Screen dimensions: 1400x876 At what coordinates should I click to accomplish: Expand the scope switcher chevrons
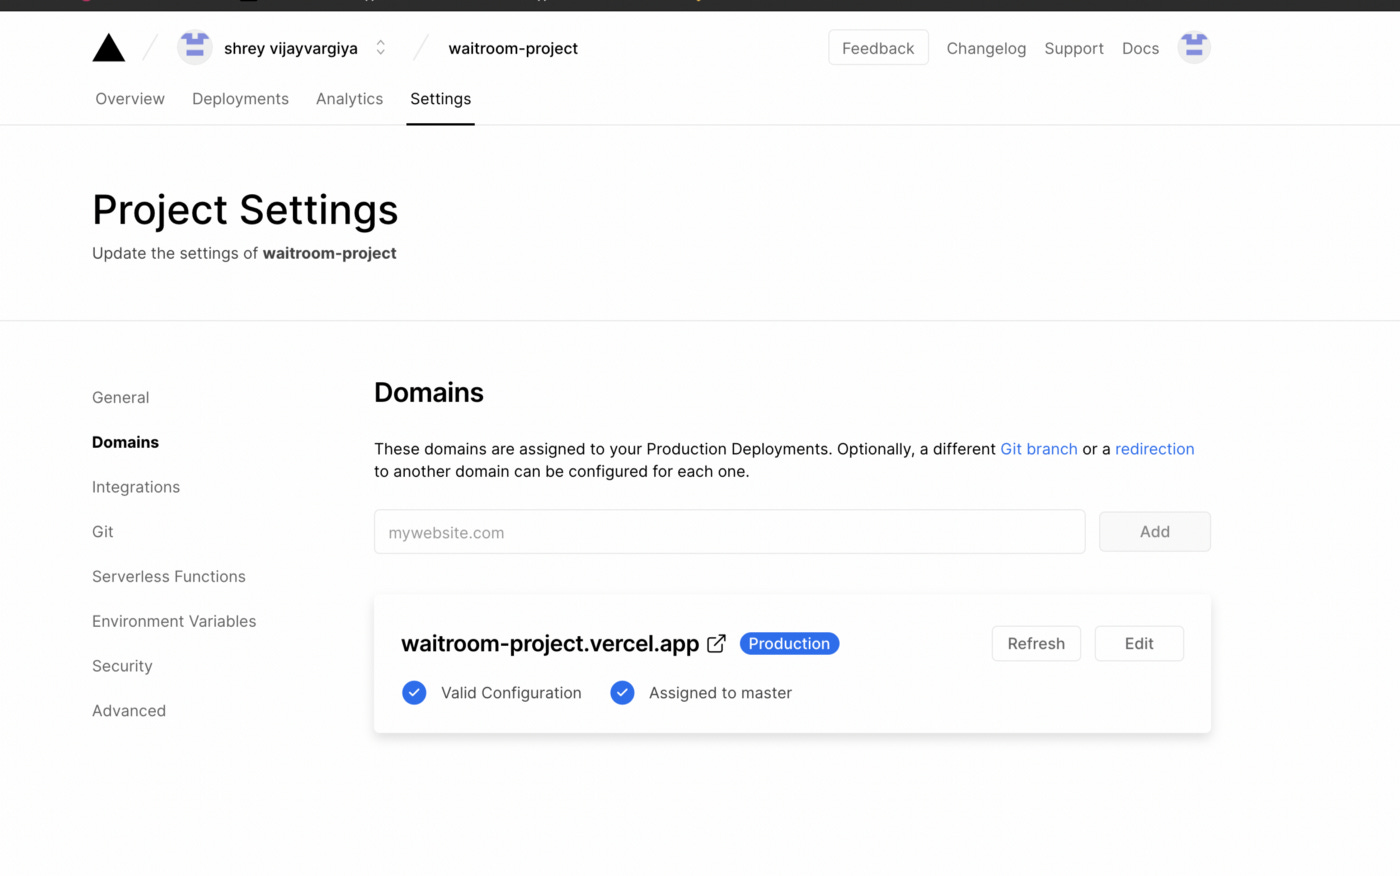pos(381,48)
